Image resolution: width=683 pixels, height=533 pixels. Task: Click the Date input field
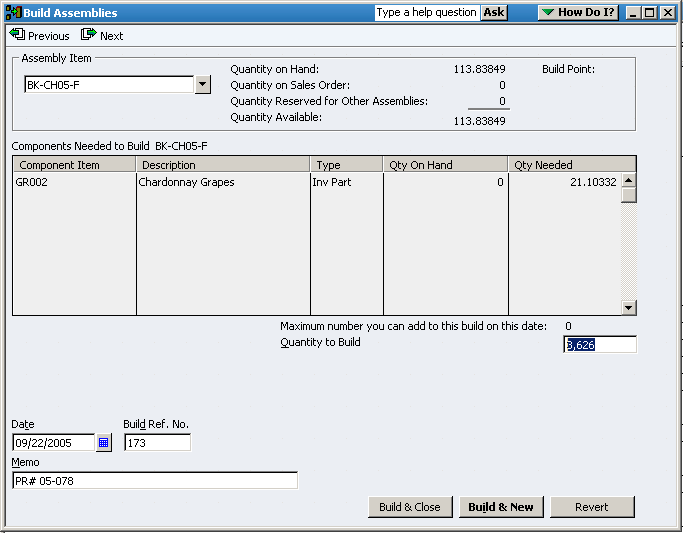[x=53, y=443]
